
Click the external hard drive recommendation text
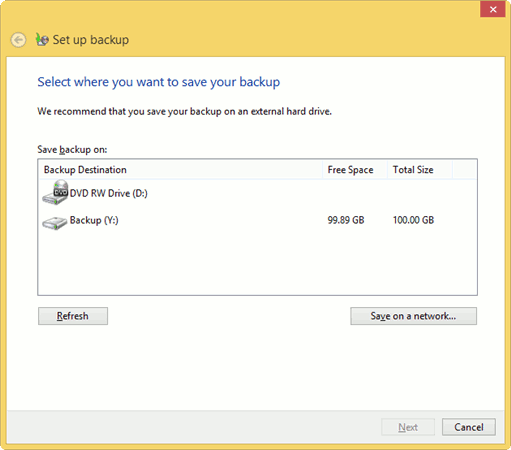184,111
